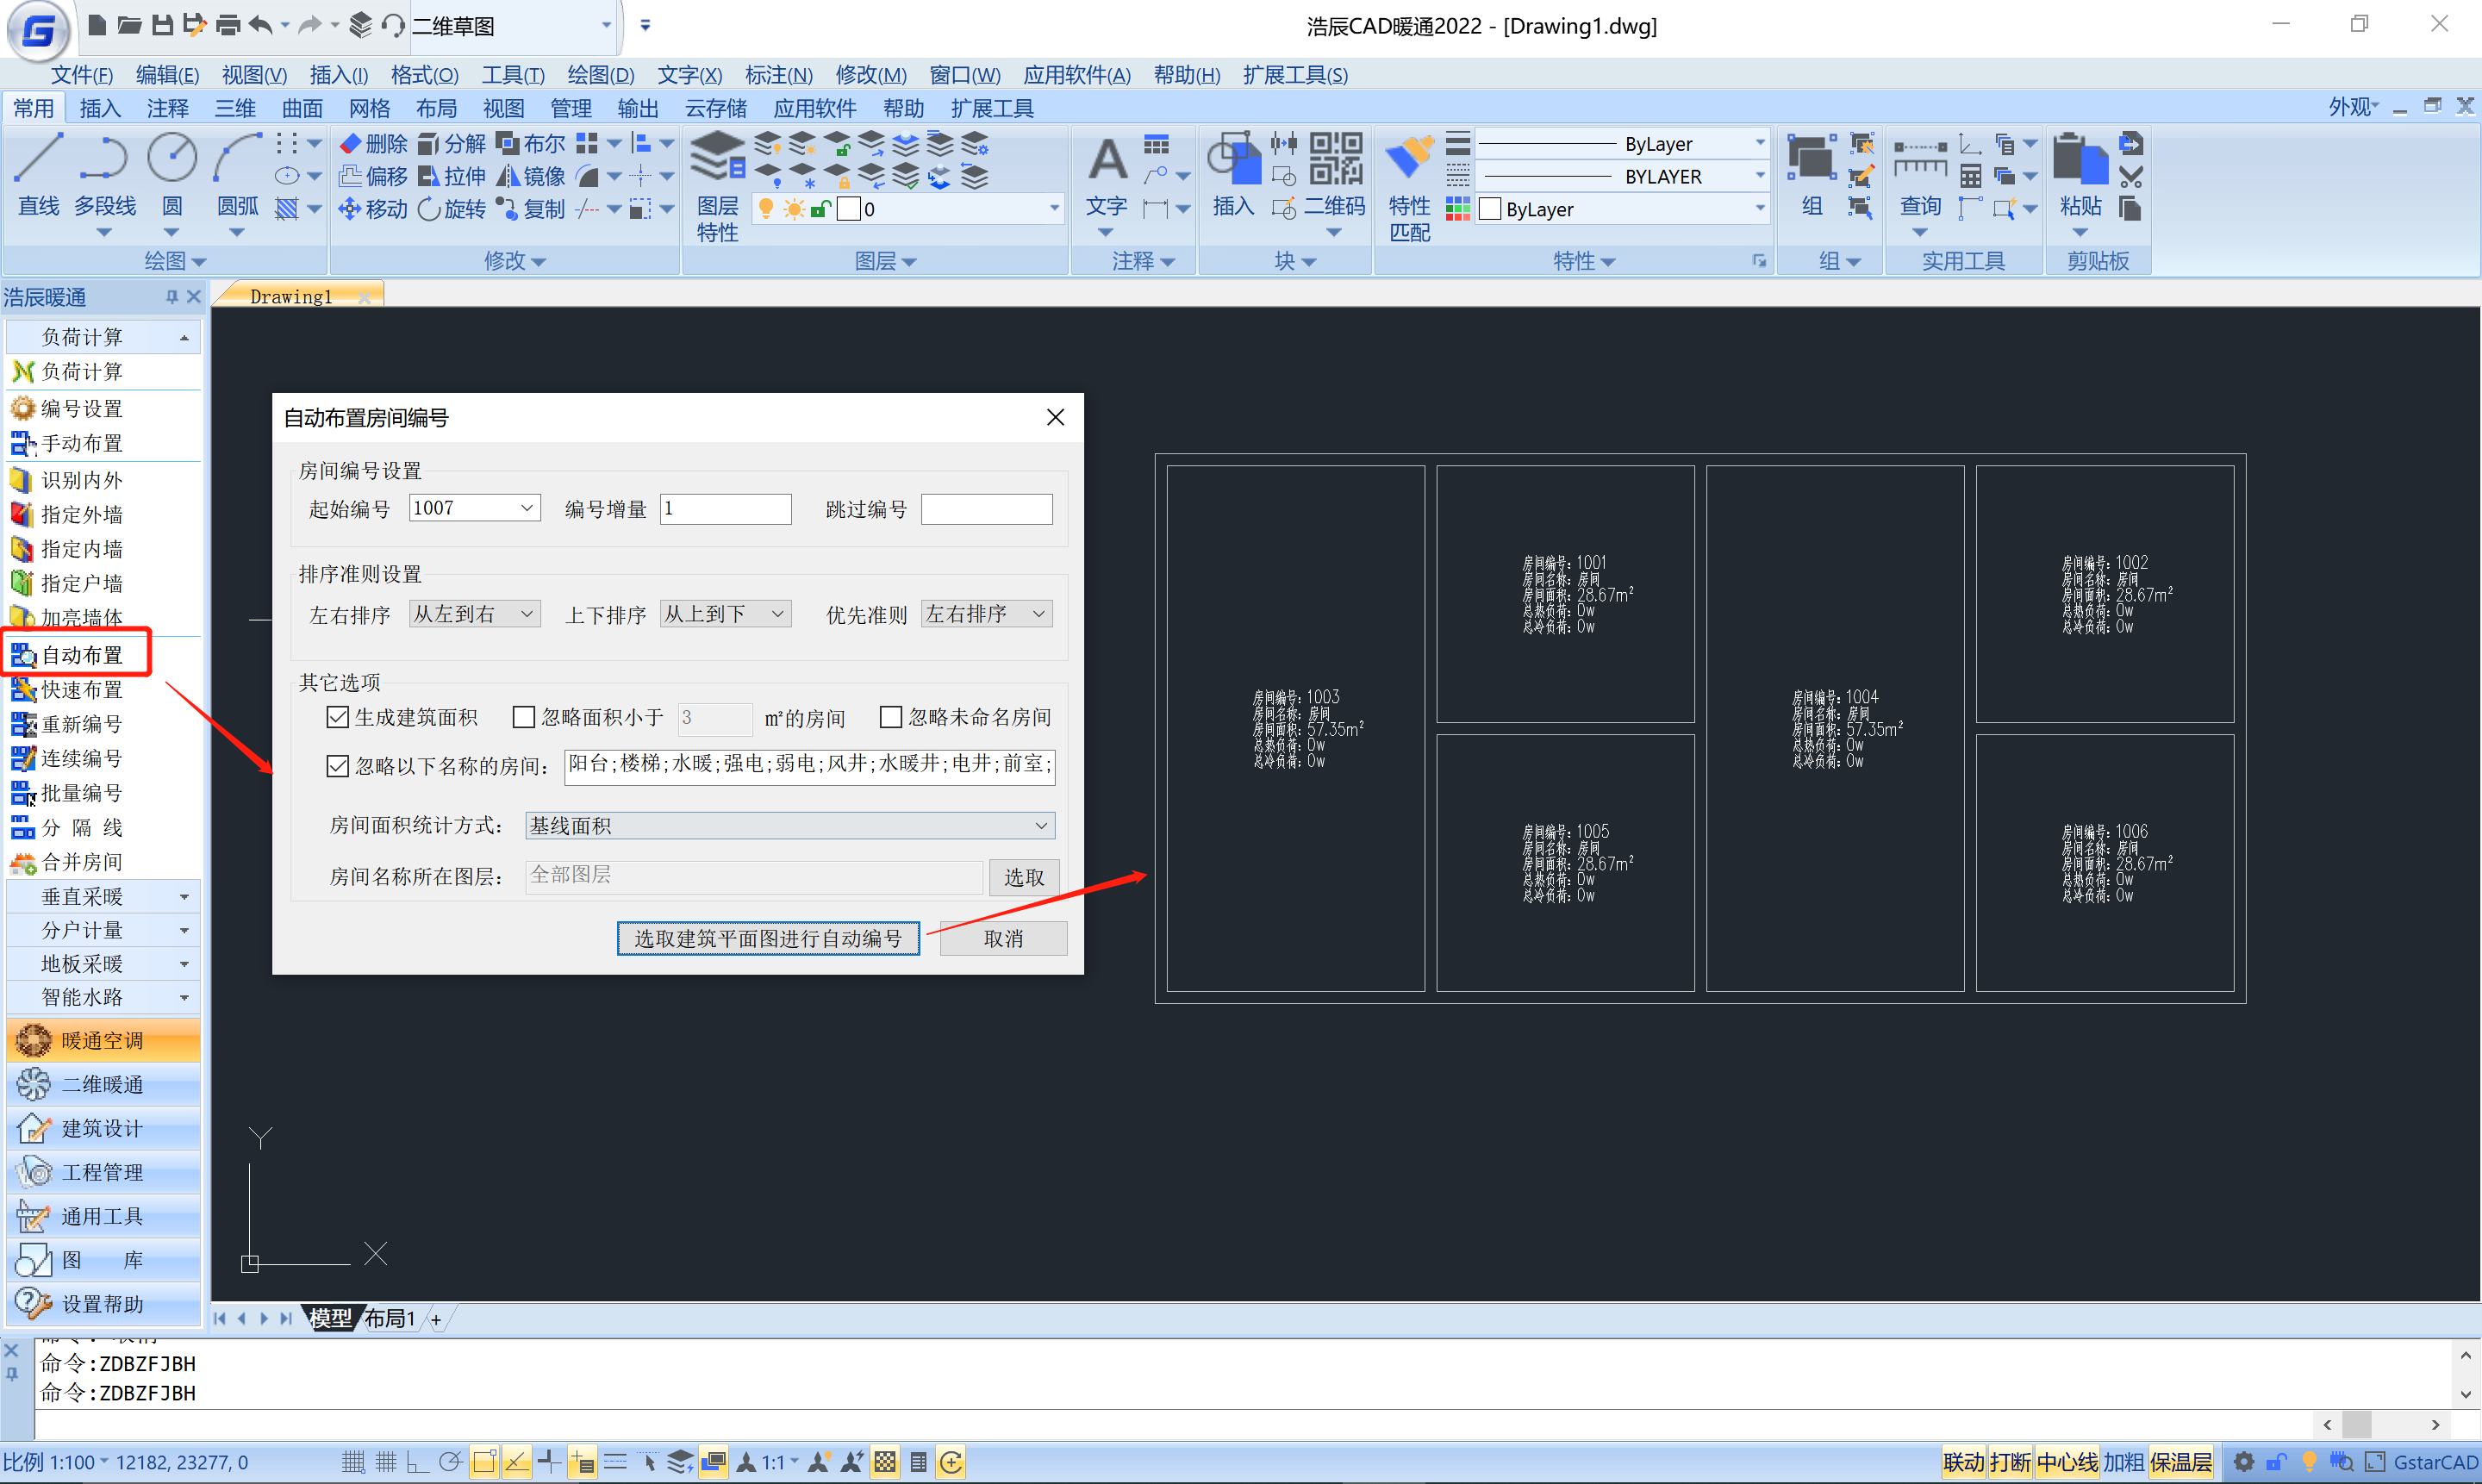Check the 忽略未命名房间 option
The height and width of the screenshot is (1484, 2482).
[x=890, y=717]
